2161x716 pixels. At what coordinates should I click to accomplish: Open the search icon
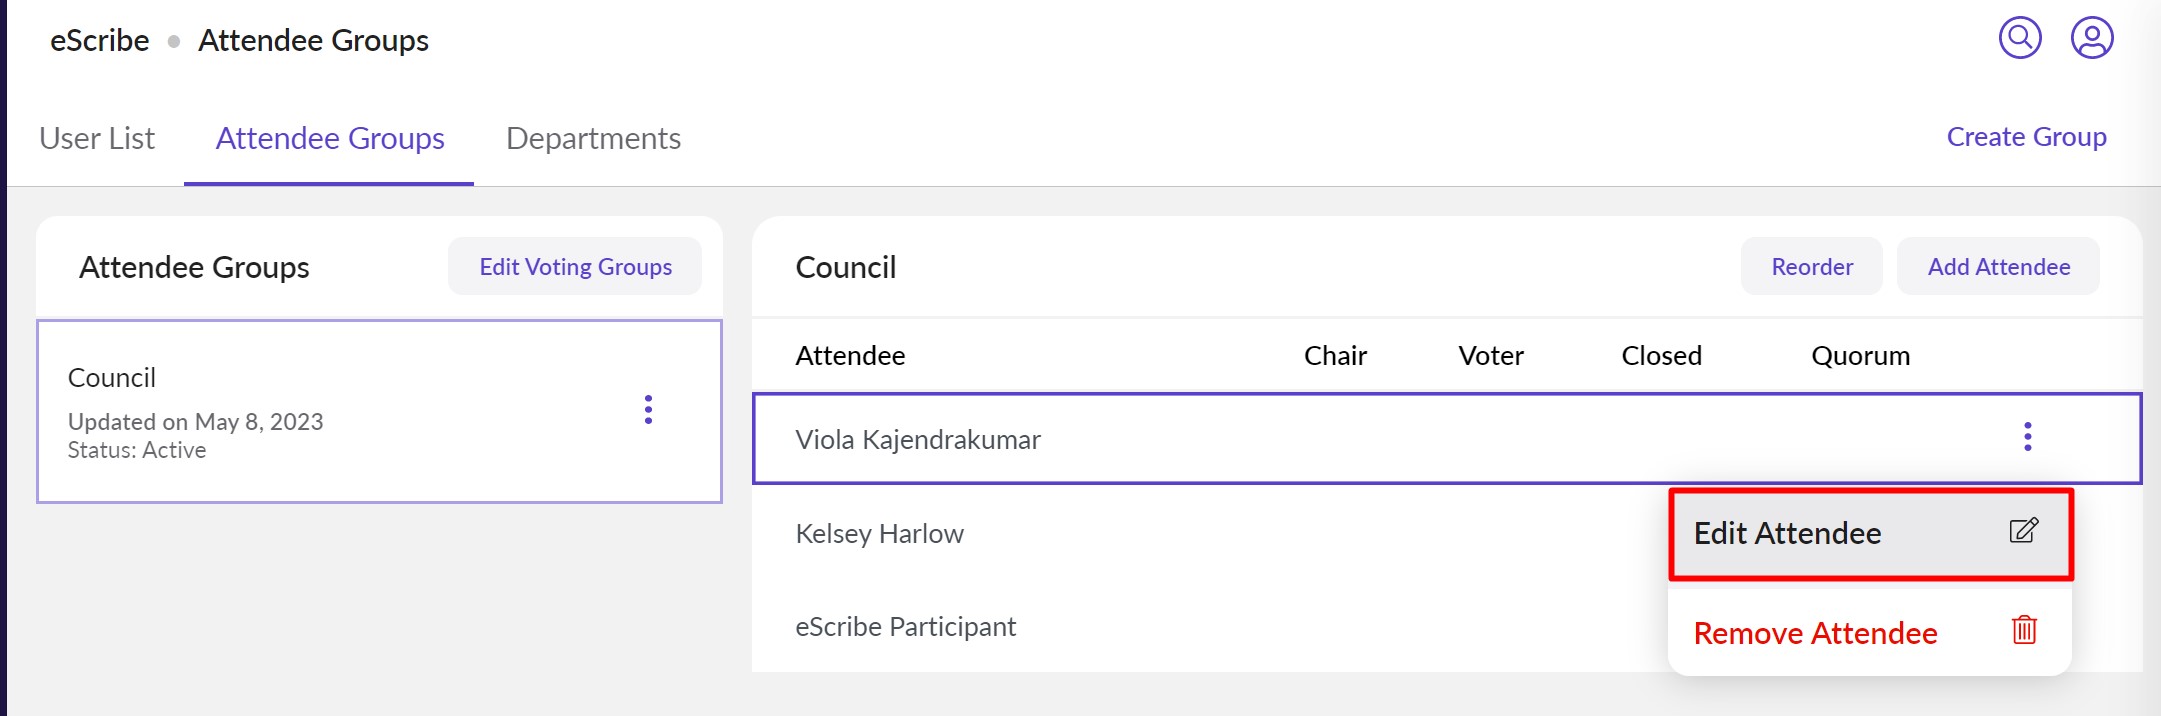coord(2018,37)
